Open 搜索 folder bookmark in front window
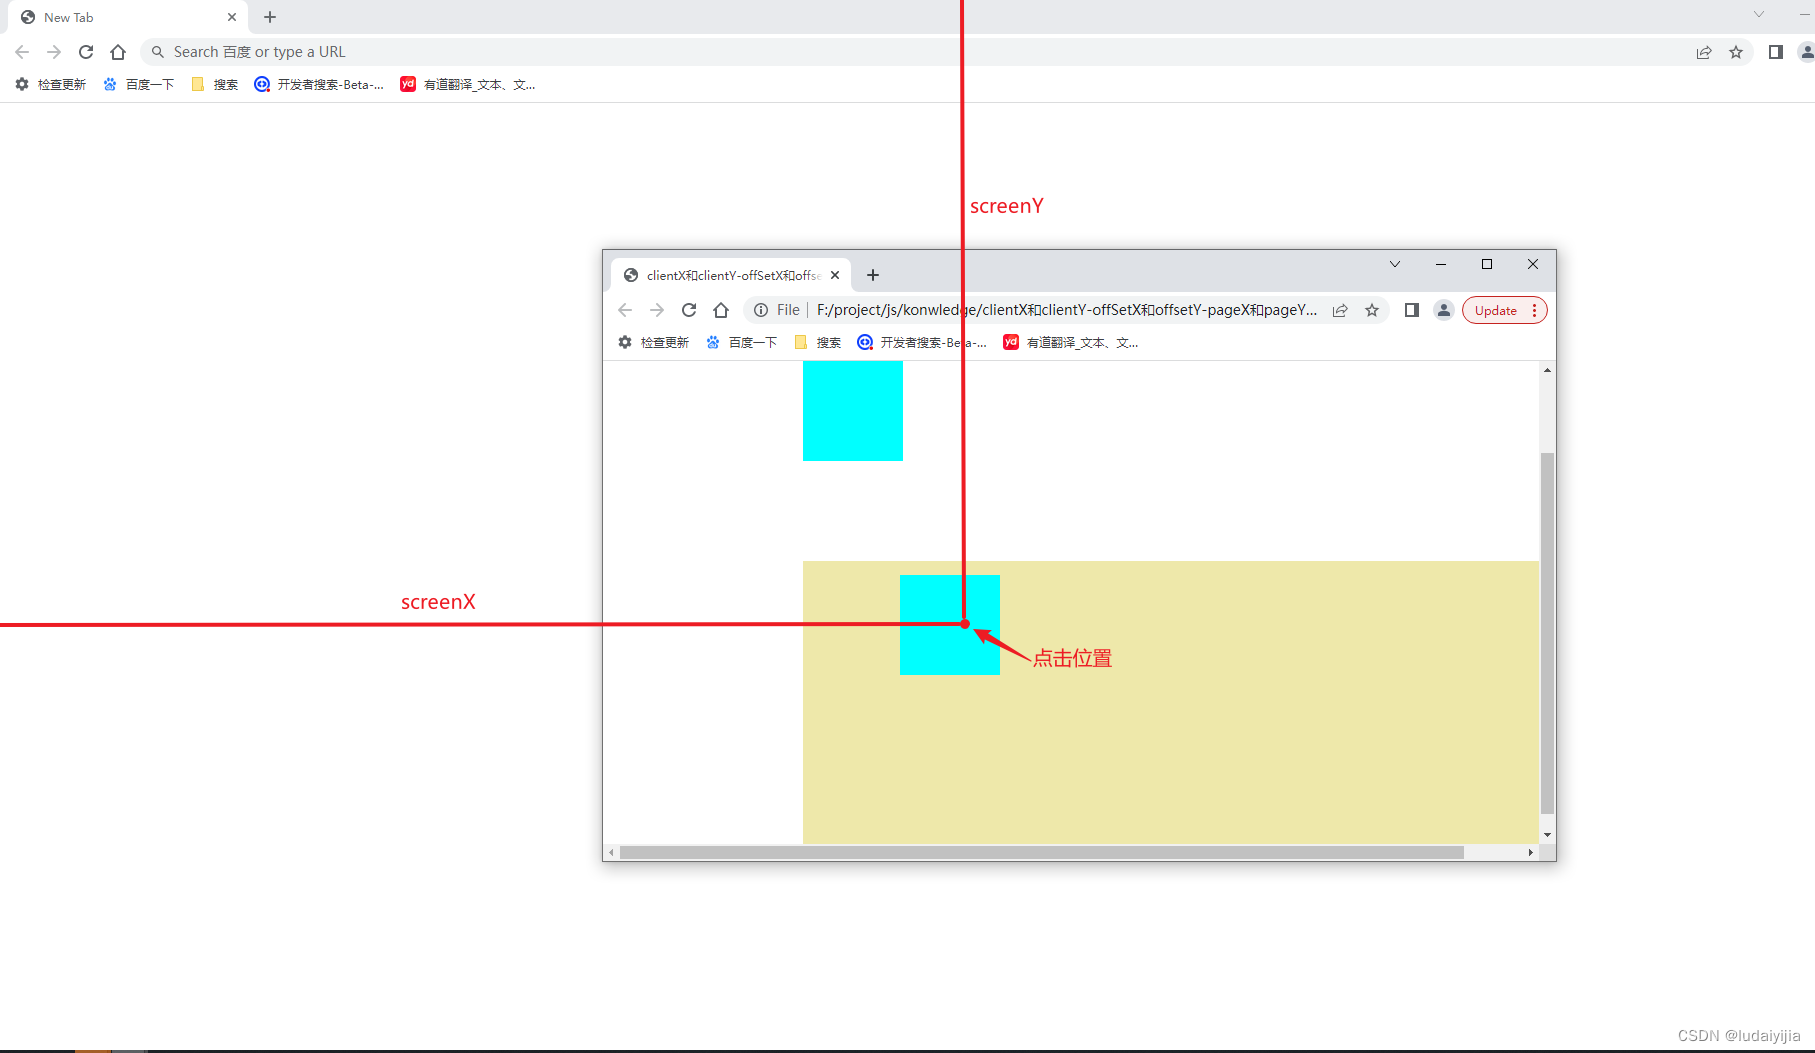Image resolution: width=1815 pixels, height=1053 pixels. [x=818, y=343]
